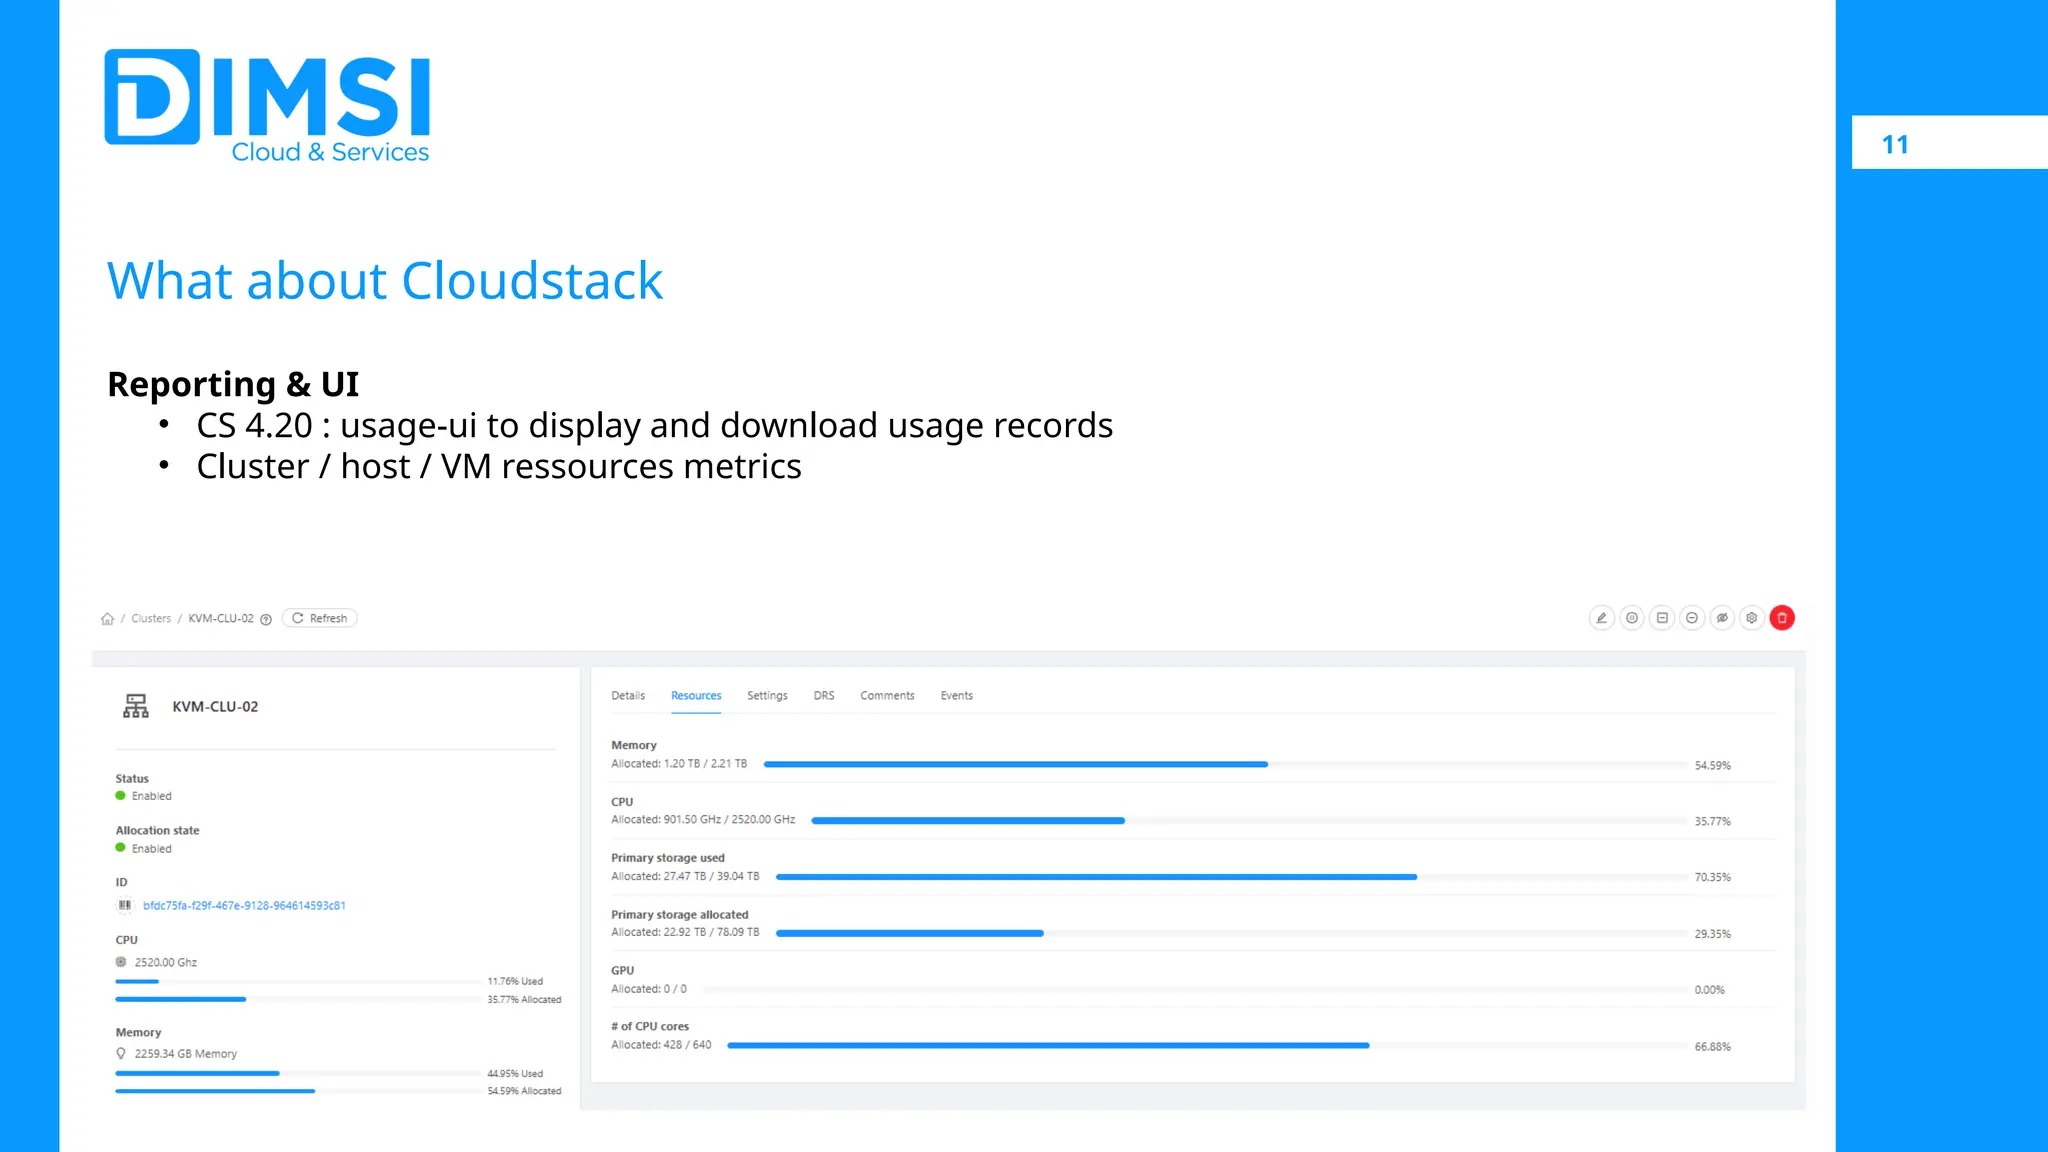
Task: Click the Memory allocated progress bar
Action: tap(1015, 764)
